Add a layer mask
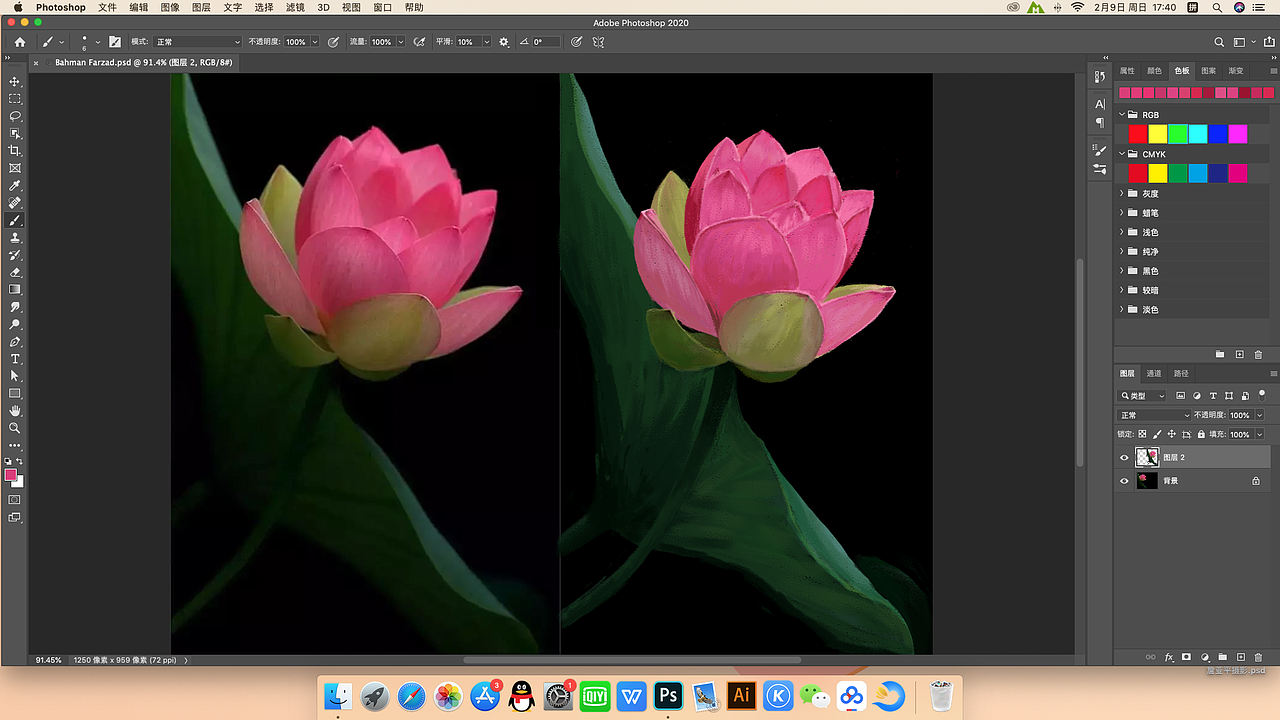The image size is (1280, 720). tap(1186, 657)
